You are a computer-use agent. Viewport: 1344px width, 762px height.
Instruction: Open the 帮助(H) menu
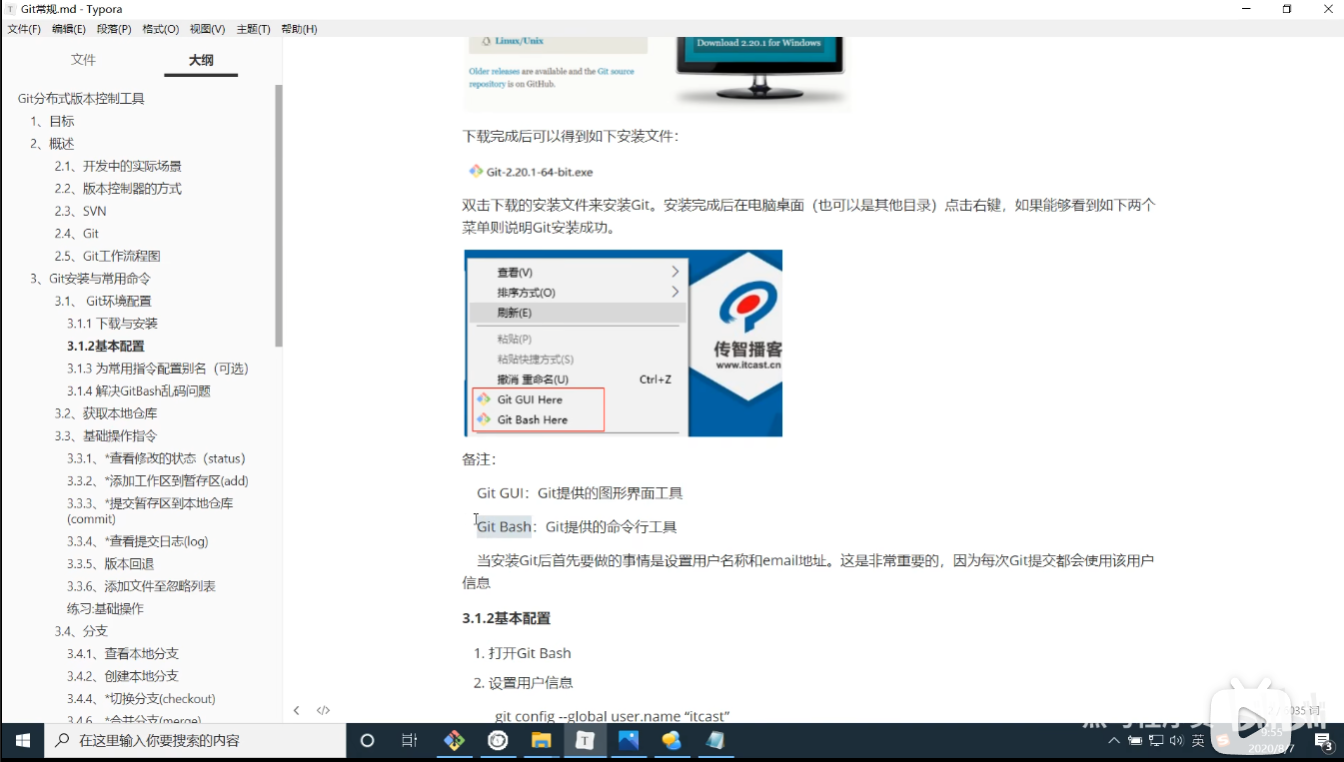click(x=299, y=29)
